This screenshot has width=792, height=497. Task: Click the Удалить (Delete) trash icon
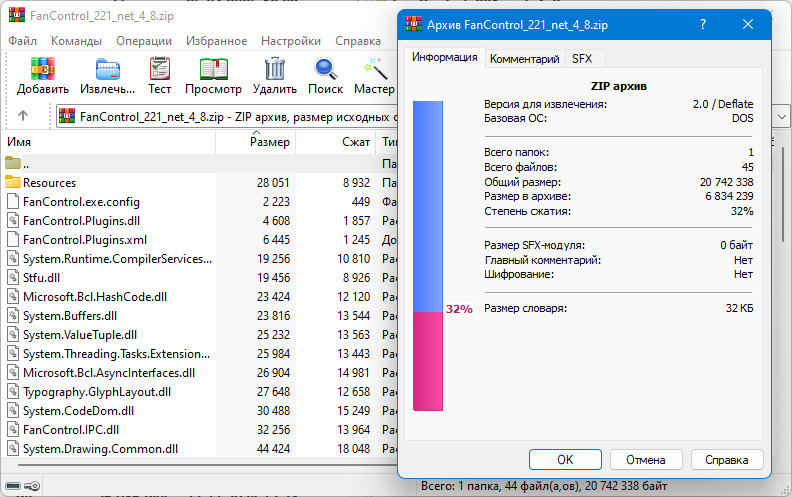[x=275, y=69]
